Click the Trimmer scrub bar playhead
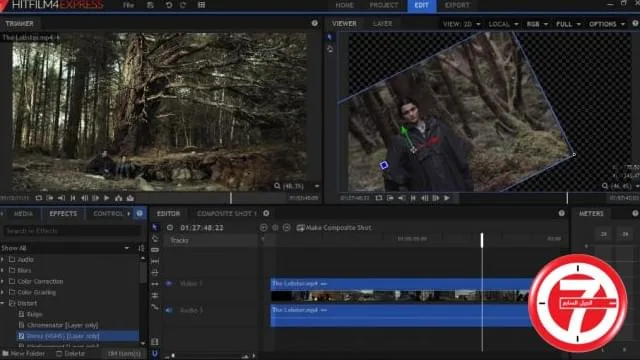Image resolution: width=640 pixels, height=360 pixels. point(231,198)
